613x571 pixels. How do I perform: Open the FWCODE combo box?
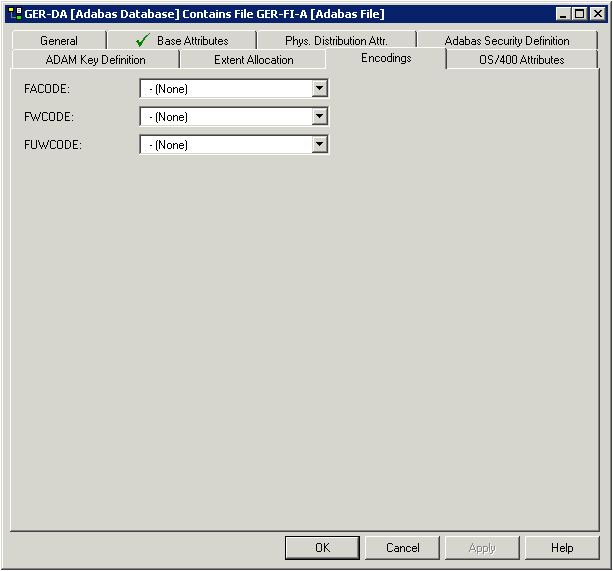click(319, 117)
